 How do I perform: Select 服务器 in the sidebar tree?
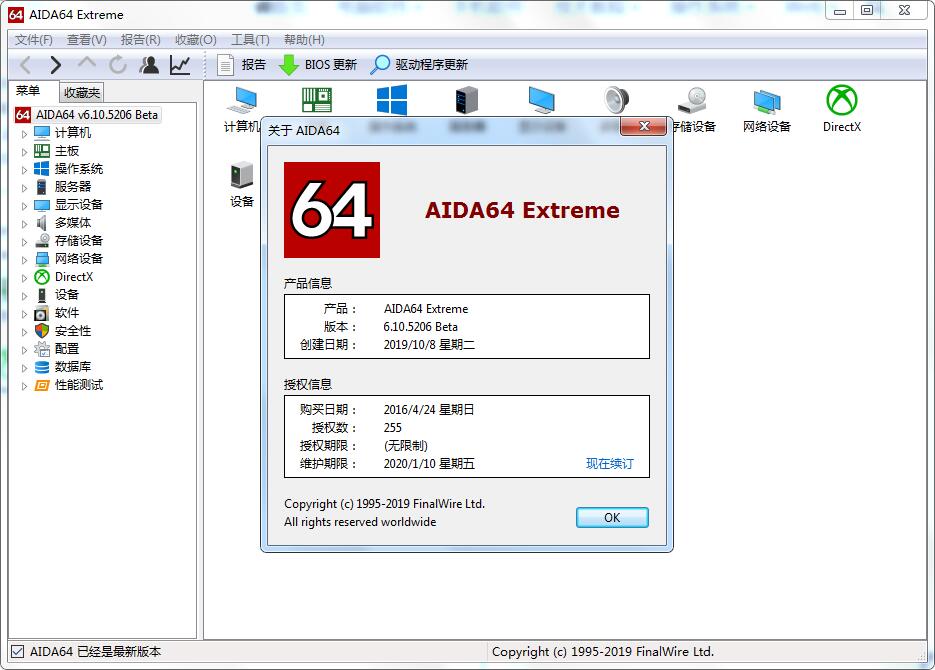coord(73,187)
